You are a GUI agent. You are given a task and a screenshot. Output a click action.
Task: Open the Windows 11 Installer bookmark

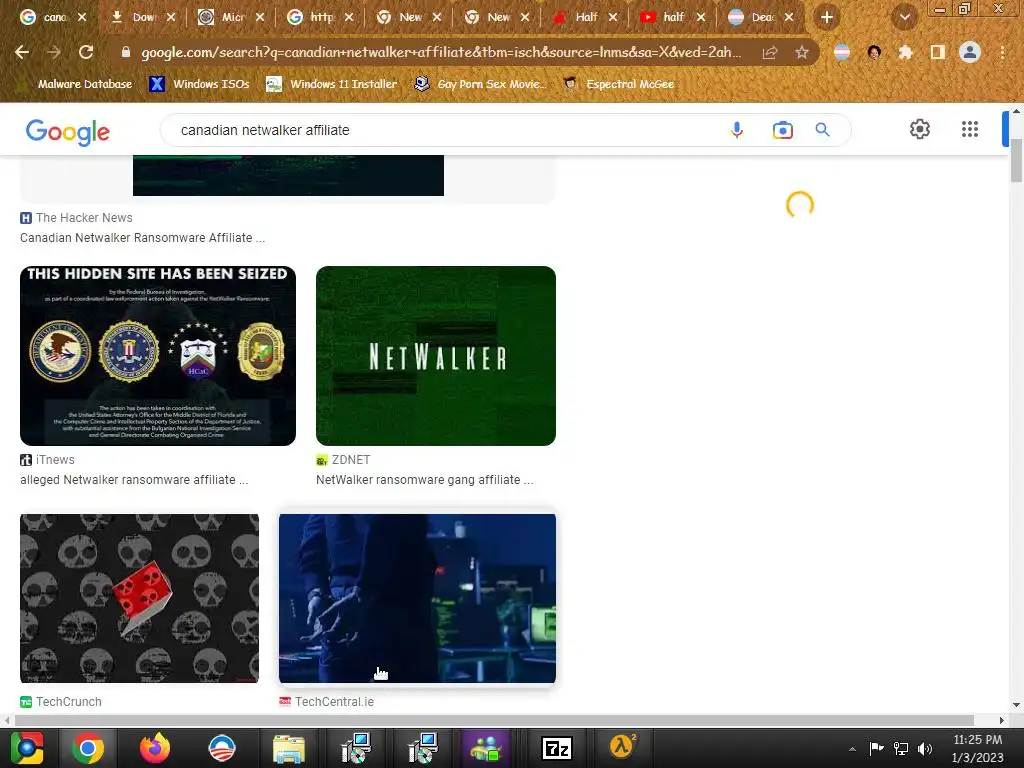[332, 84]
